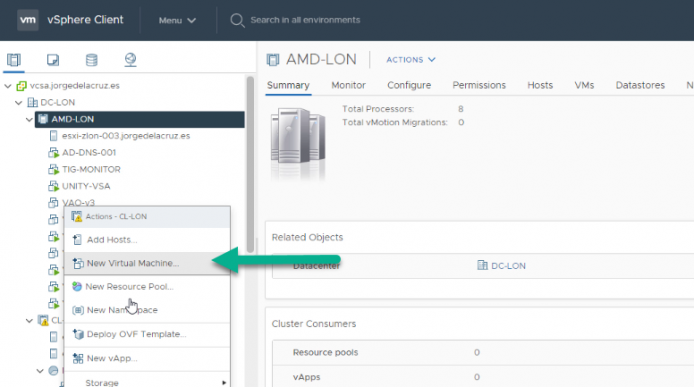The width and height of the screenshot is (694, 387).
Task: Select the AD-DNS-001 virtual machine
Action: [89, 153]
